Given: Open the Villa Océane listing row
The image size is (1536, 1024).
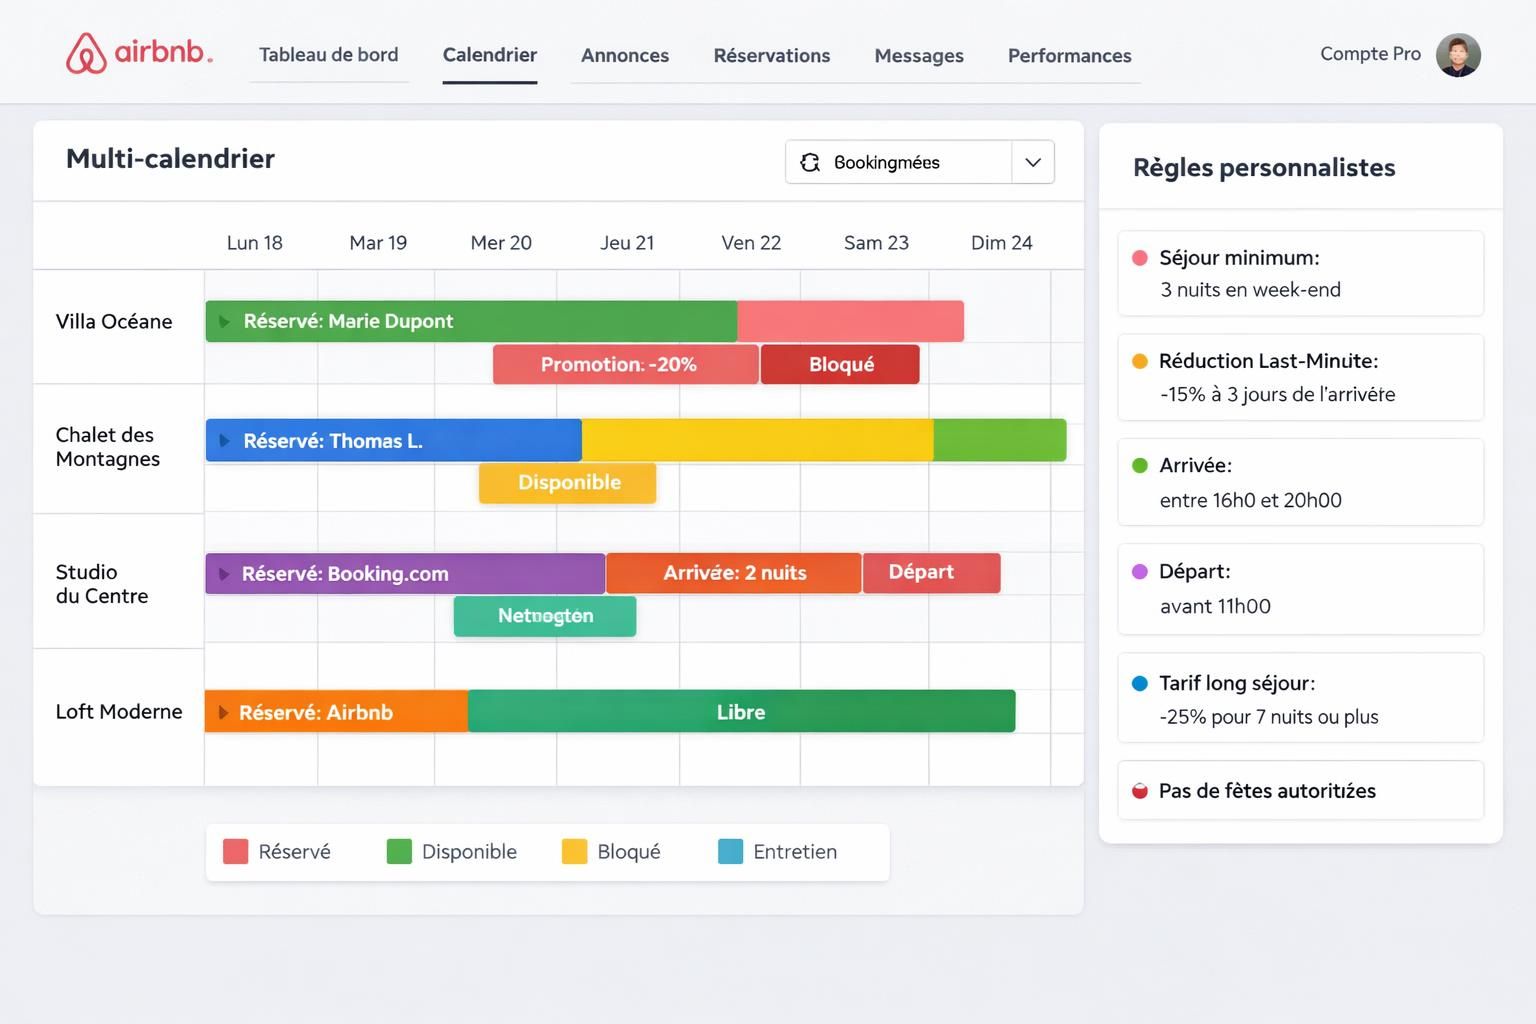Looking at the screenshot, I should click(114, 321).
